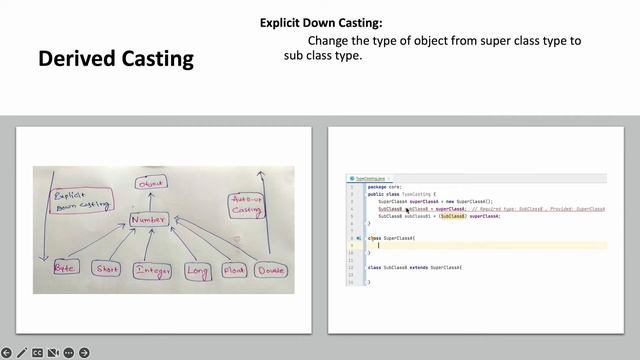Select the handwritten class hierarchy picture
The image size is (640, 360).
164,230
